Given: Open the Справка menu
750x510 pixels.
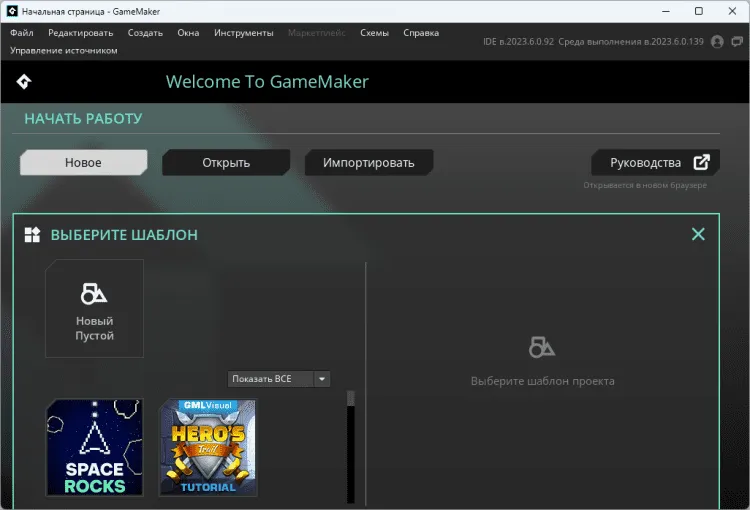Looking at the screenshot, I should click(x=421, y=33).
